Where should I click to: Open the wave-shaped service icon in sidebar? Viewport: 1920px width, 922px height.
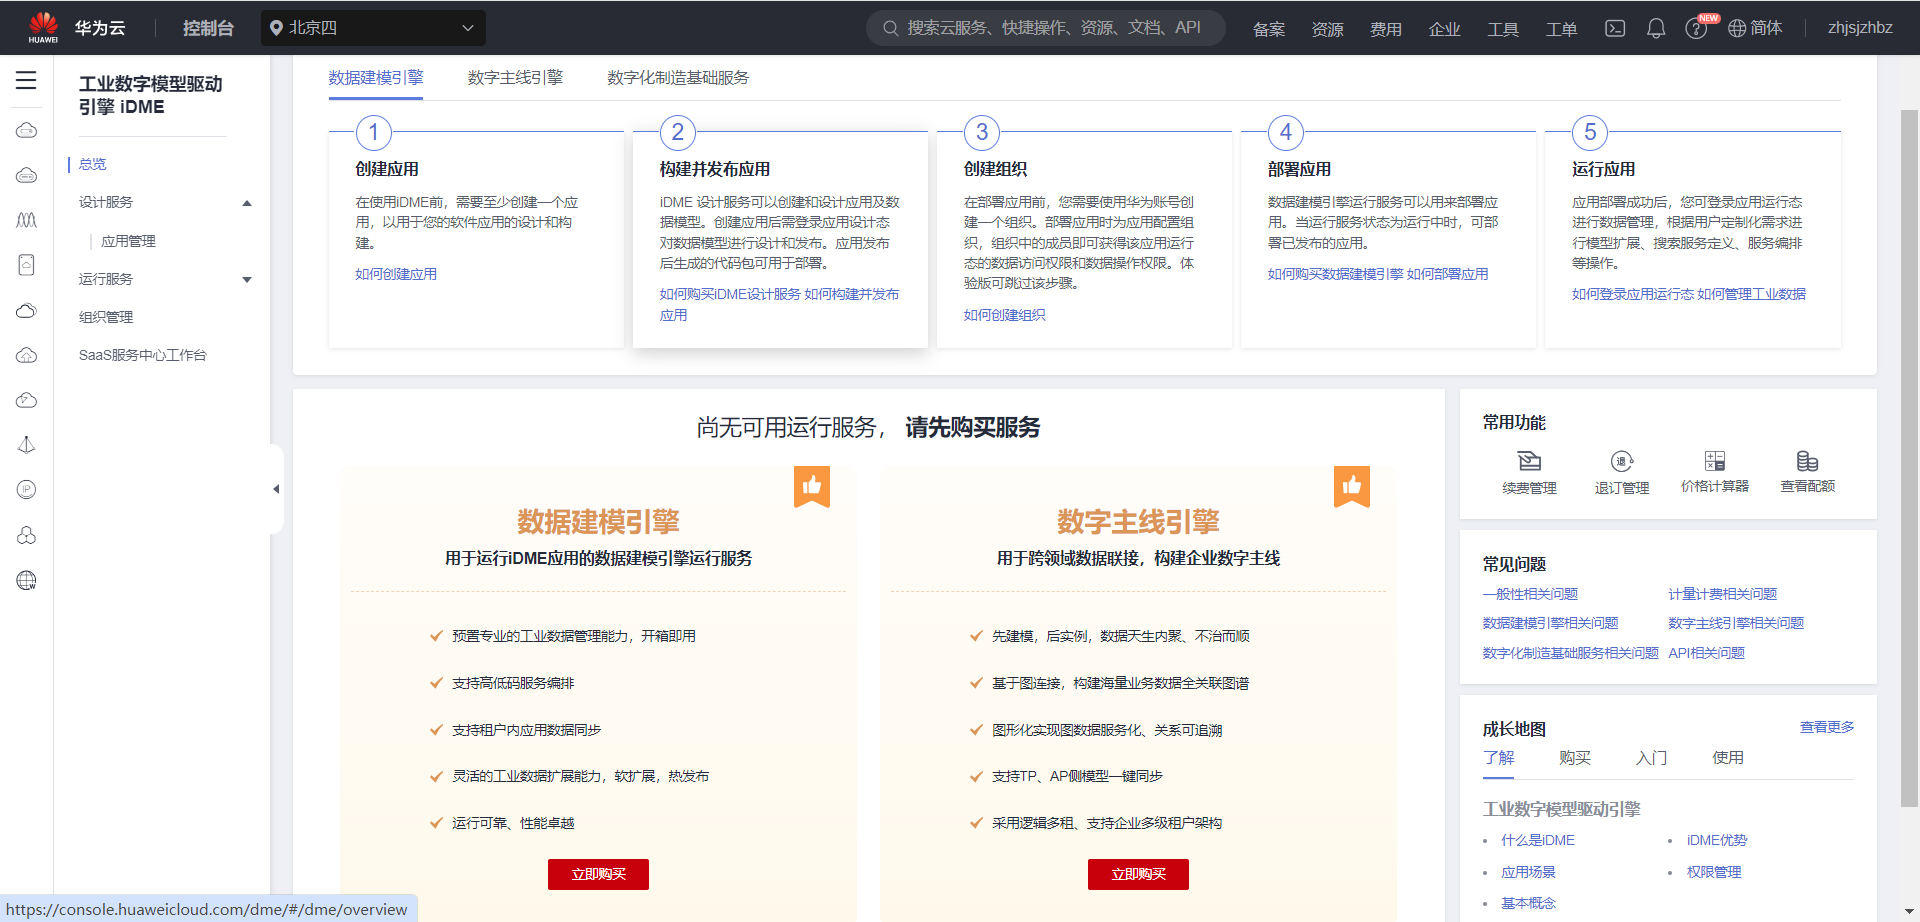(x=27, y=220)
